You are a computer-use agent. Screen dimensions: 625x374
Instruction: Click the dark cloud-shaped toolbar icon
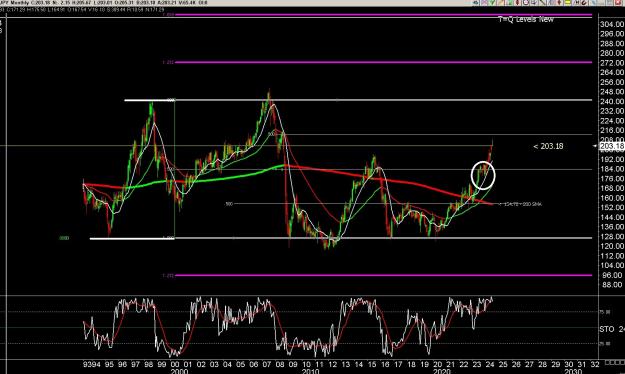click(476, 2)
